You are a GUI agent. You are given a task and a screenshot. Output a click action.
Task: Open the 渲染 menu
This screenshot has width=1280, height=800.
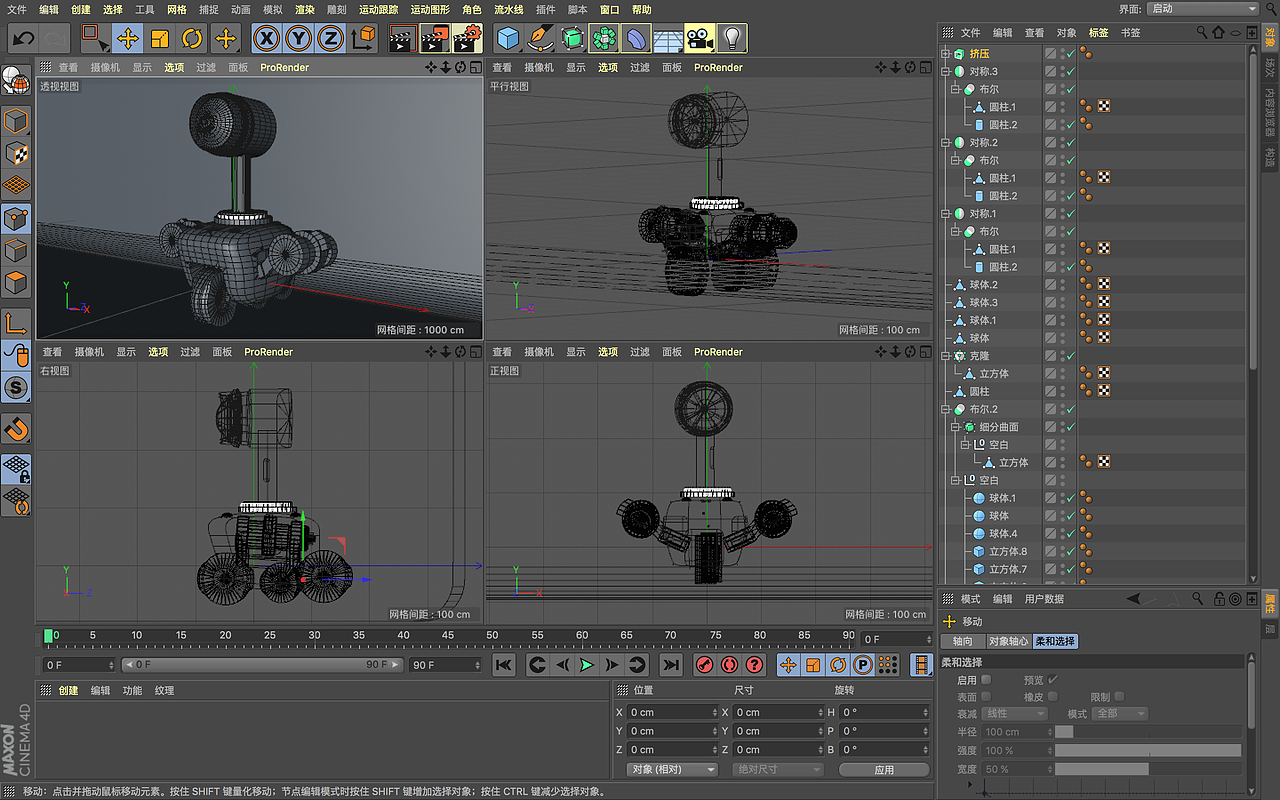pyautogui.click(x=304, y=9)
